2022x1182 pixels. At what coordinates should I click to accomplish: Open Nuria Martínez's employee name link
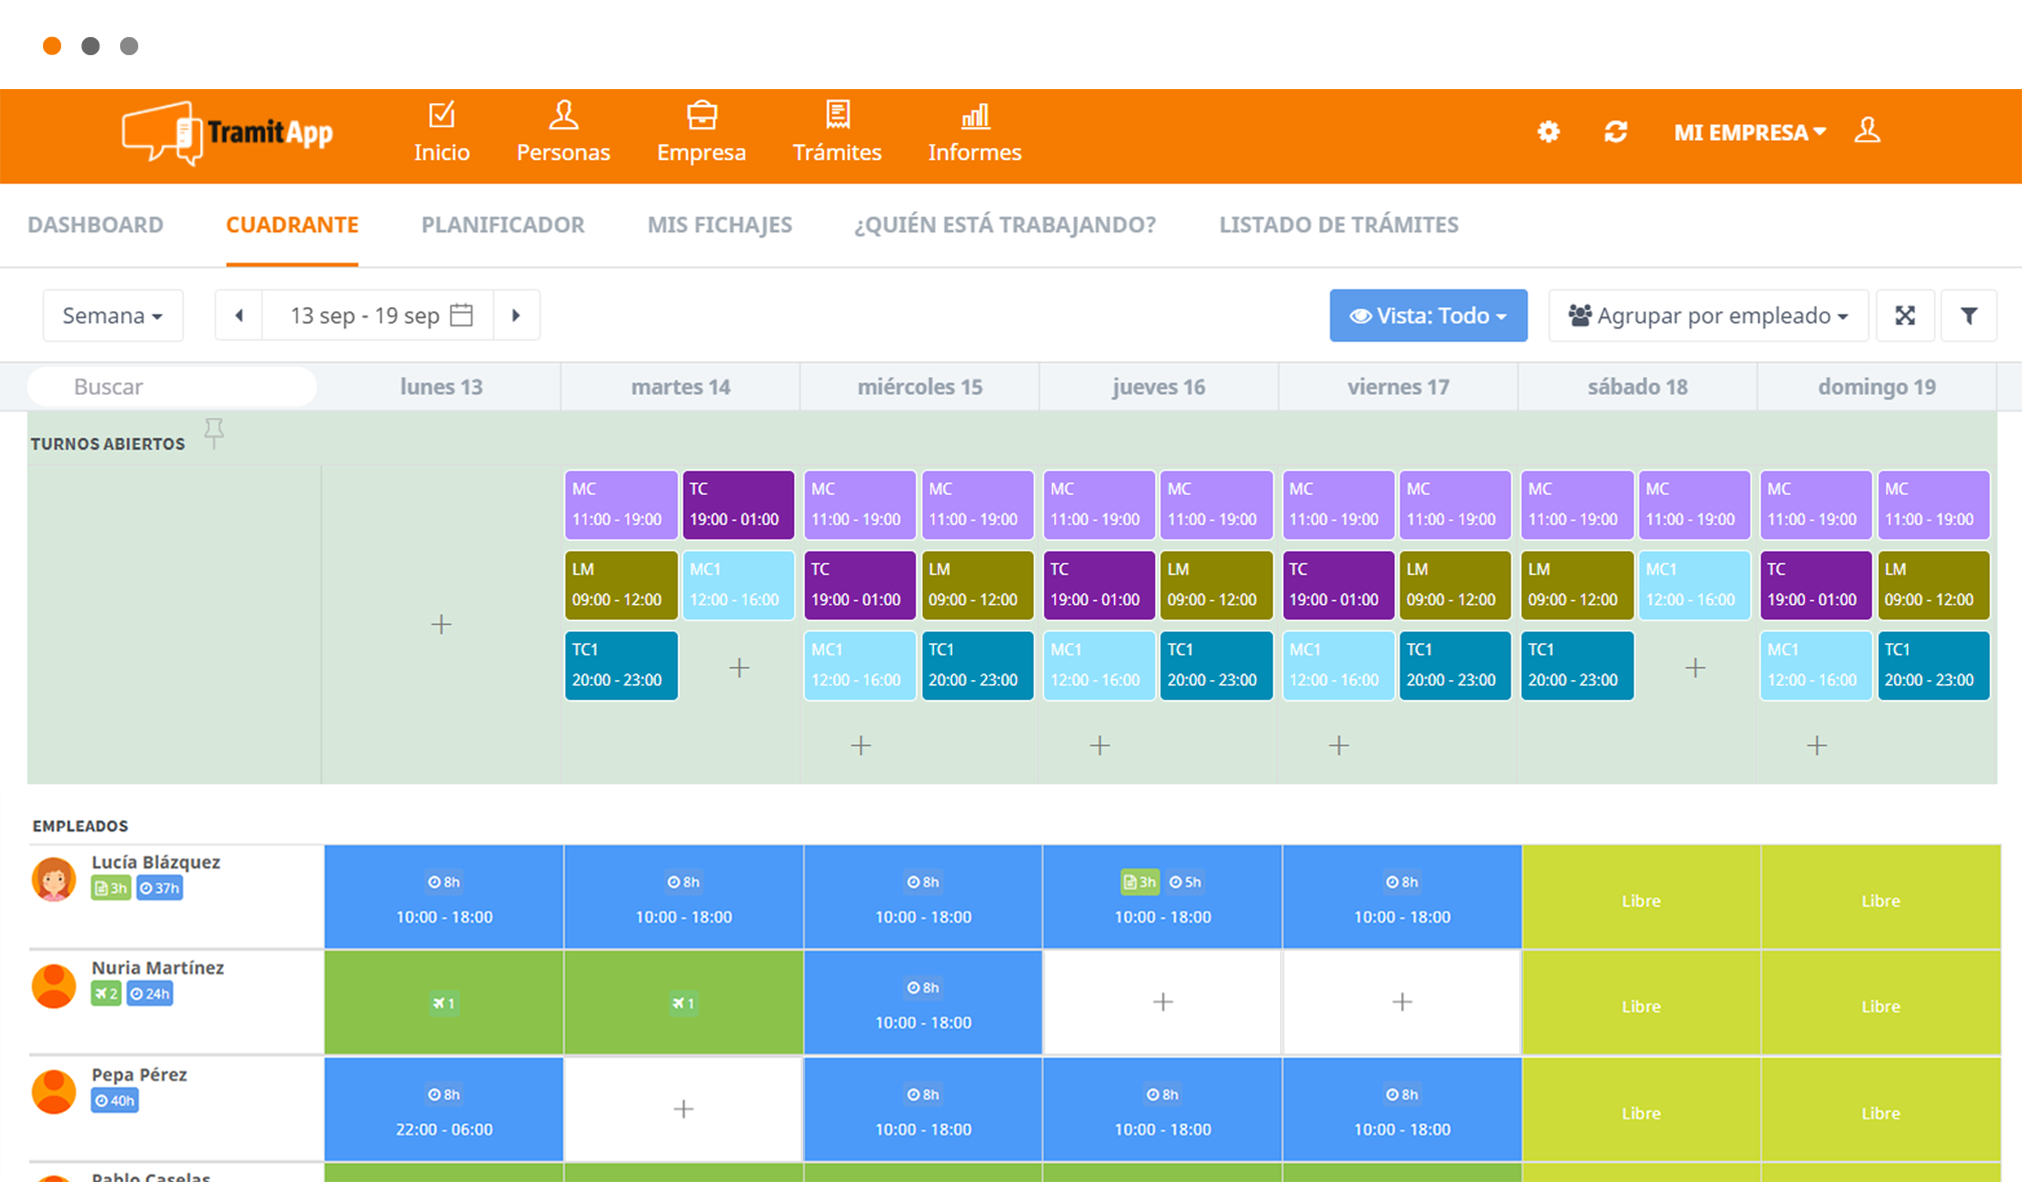158,968
